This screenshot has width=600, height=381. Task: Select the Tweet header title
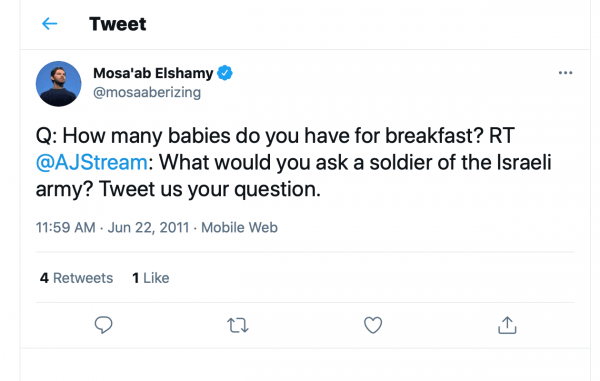[x=118, y=24]
